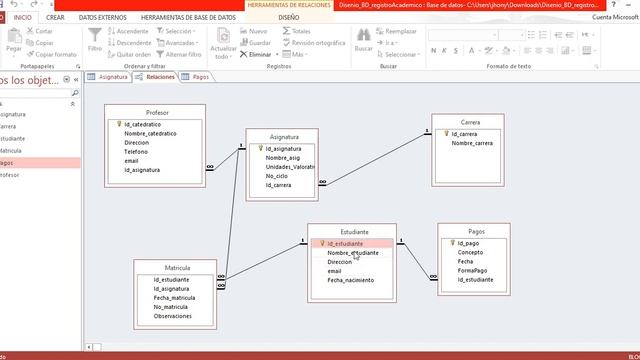Toggle Negrita bold formatting
Screen dimensions: 640x360
click(433, 51)
